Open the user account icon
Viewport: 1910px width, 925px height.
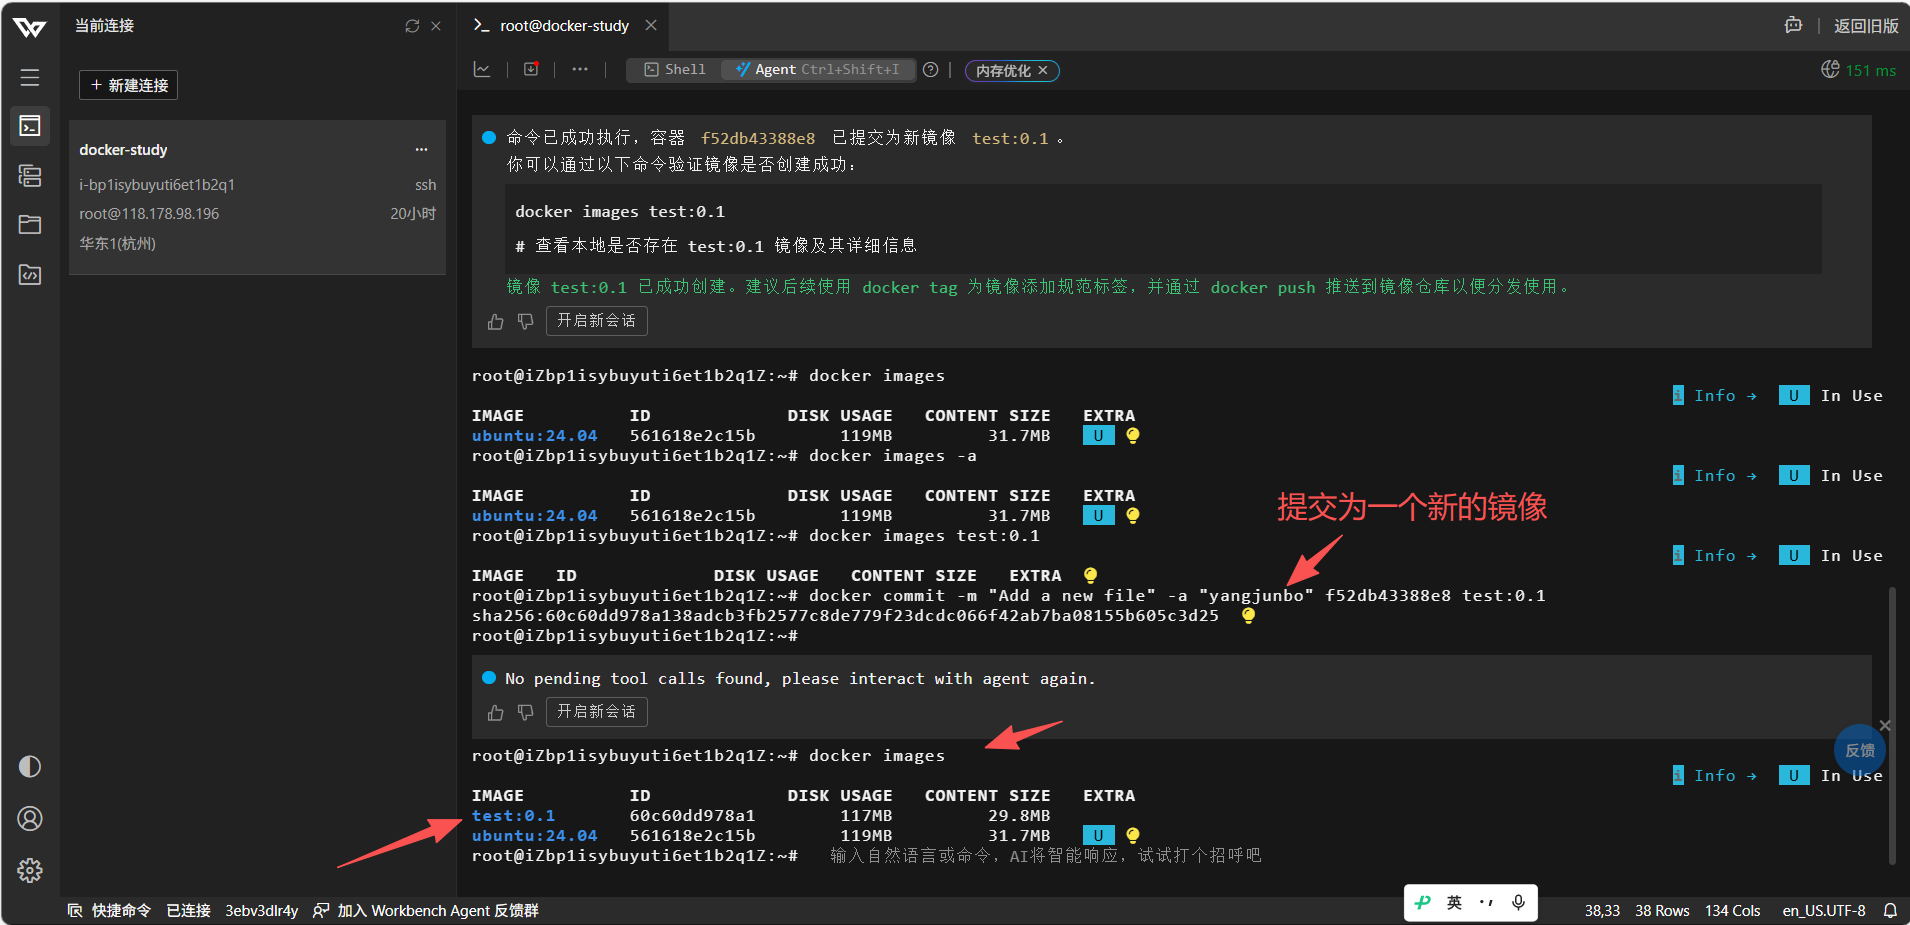point(30,819)
